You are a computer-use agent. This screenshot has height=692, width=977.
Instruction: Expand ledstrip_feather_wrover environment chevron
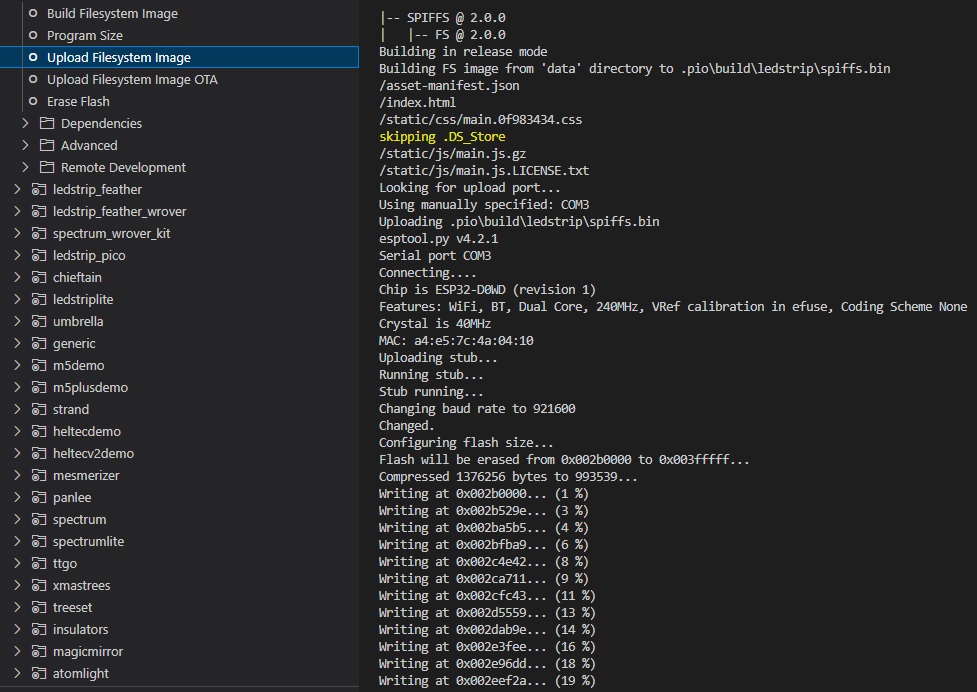(x=17, y=211)
